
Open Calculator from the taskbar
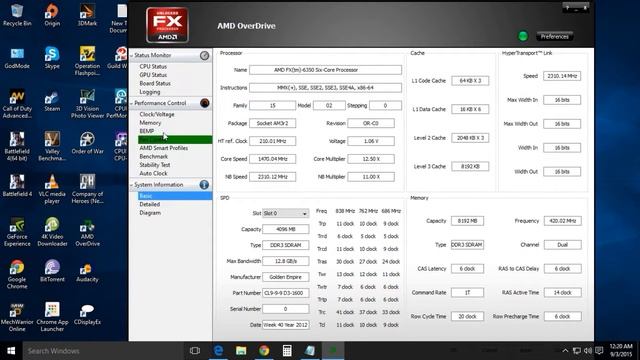[287, 351]
